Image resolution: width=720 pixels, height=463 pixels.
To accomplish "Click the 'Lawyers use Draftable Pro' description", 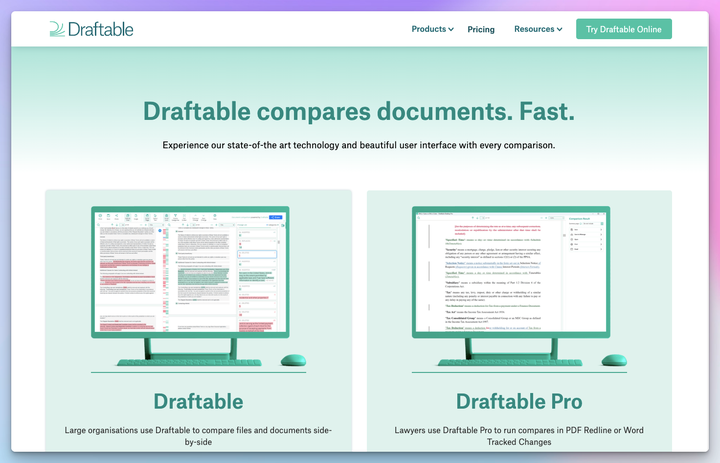I will [519, 436].
